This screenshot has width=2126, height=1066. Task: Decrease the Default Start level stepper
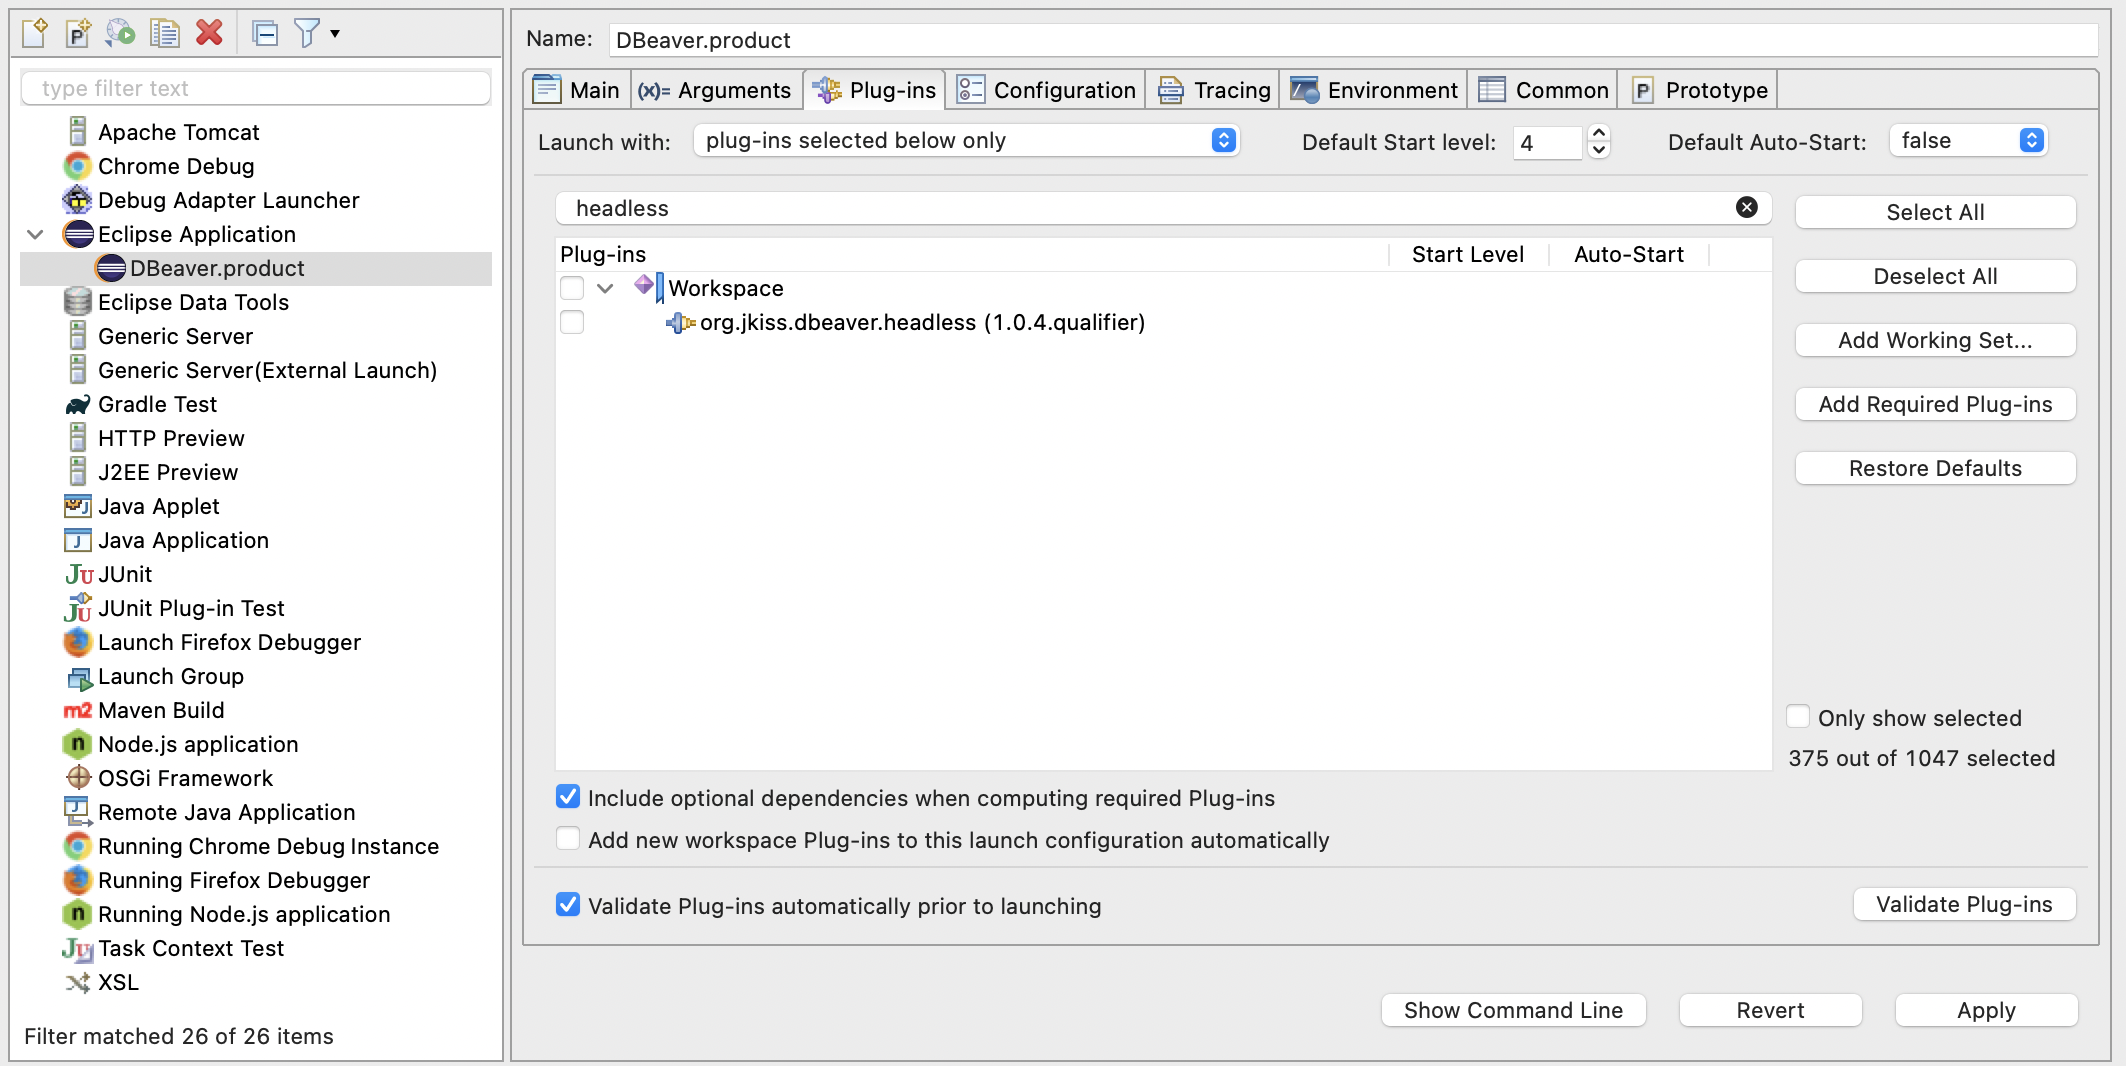(1599, 150)
